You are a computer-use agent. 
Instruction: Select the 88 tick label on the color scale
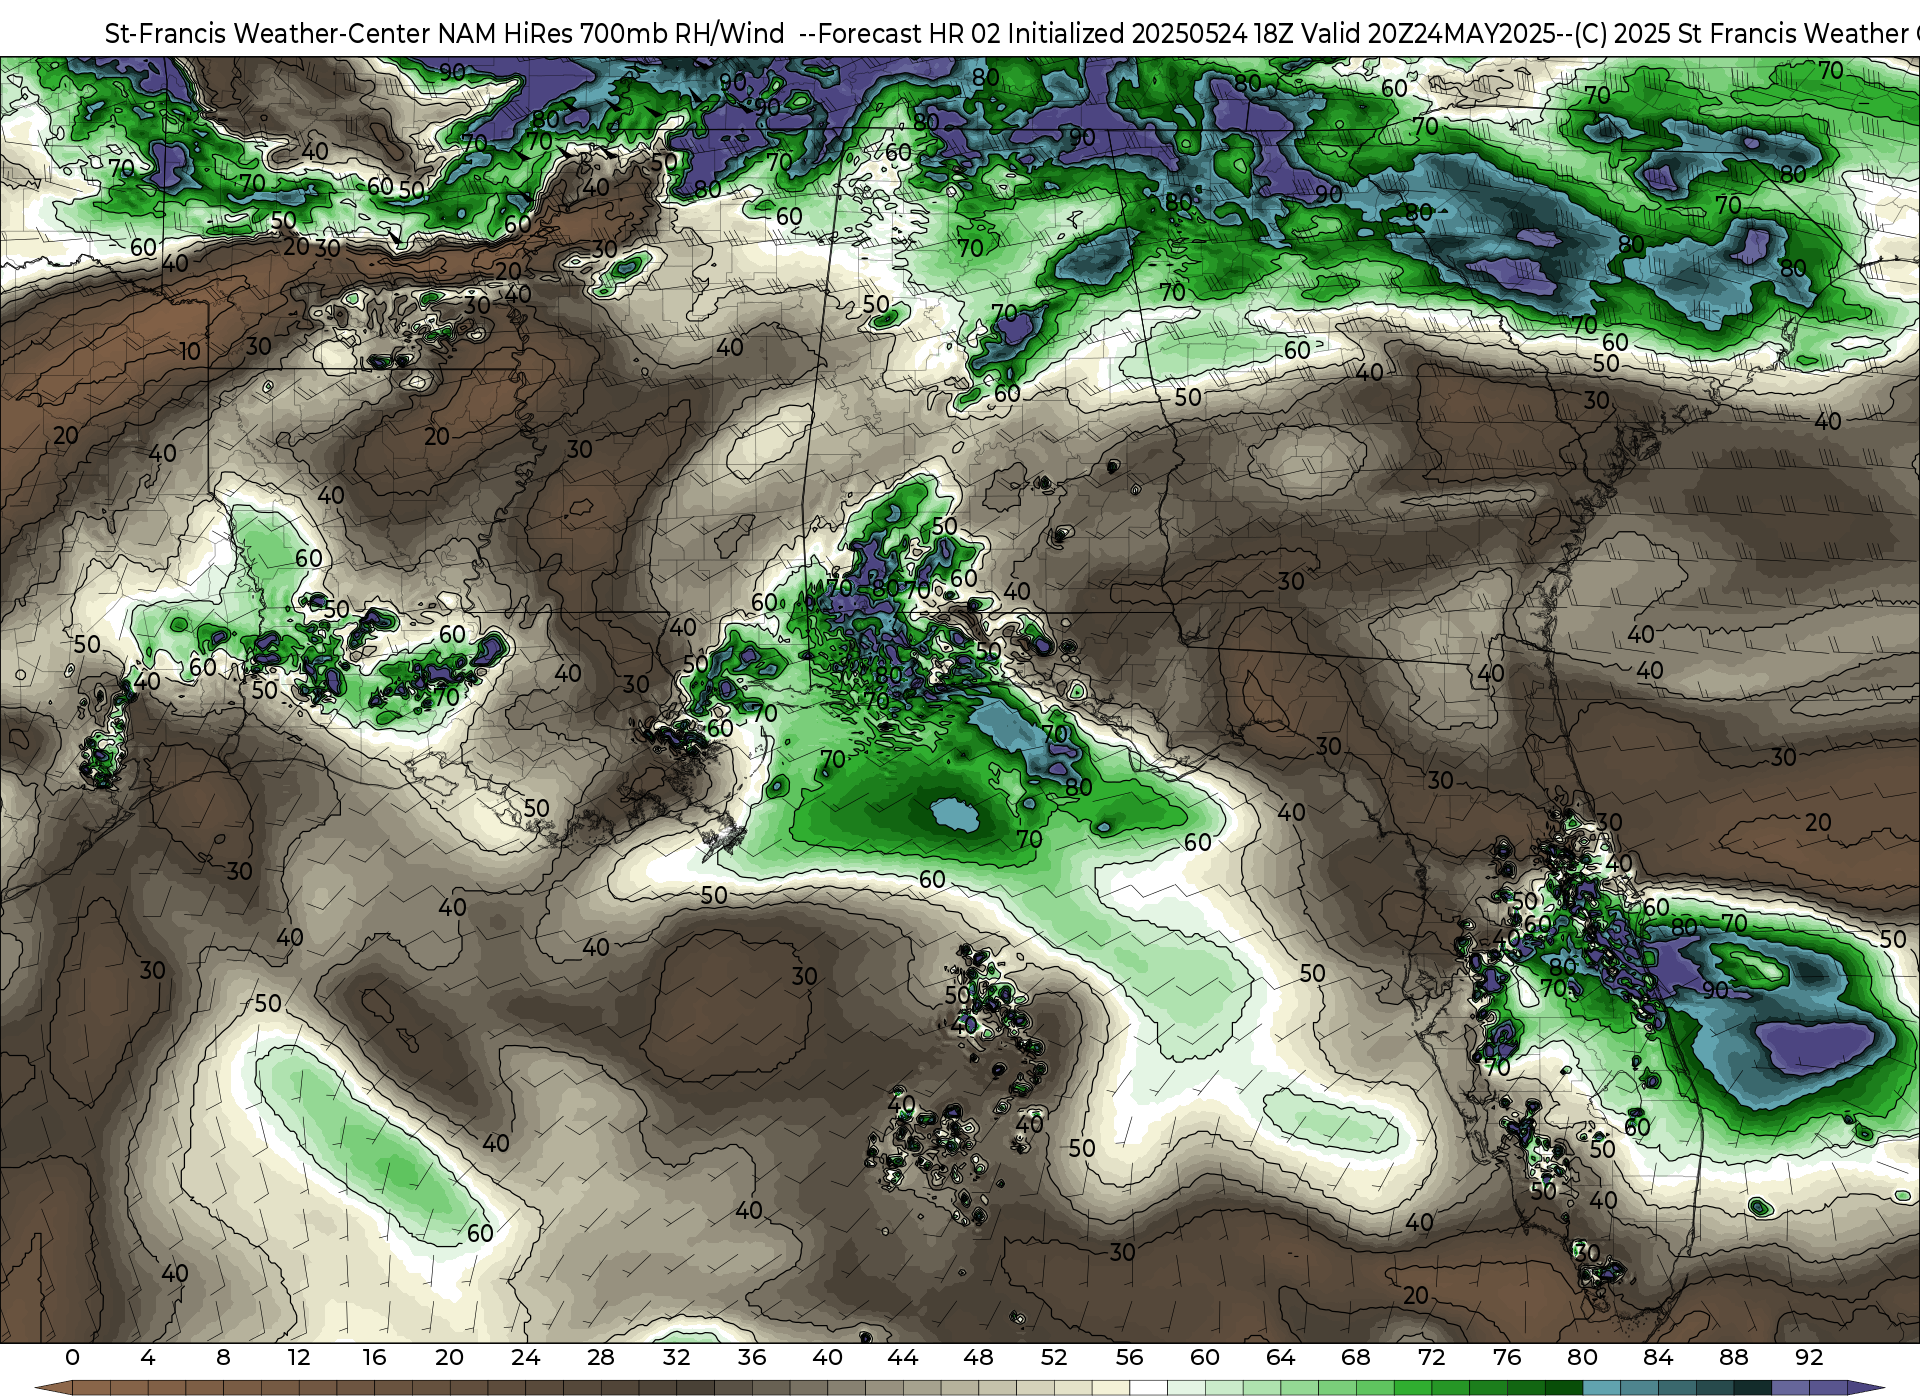1733,1358
